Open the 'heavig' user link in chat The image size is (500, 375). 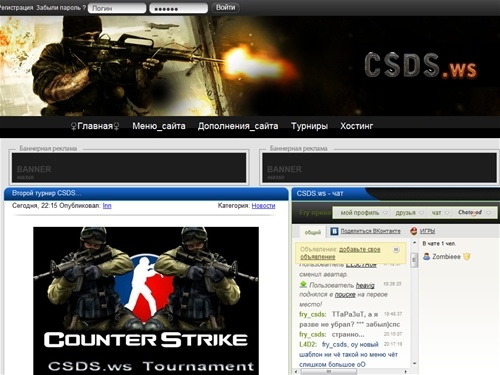coord(365,285)
